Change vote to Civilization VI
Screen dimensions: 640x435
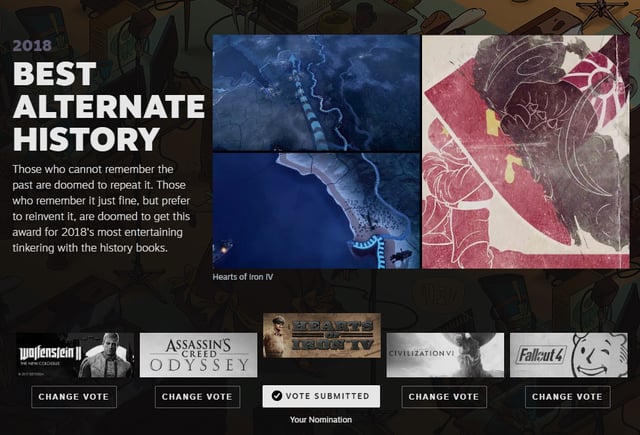444,397
